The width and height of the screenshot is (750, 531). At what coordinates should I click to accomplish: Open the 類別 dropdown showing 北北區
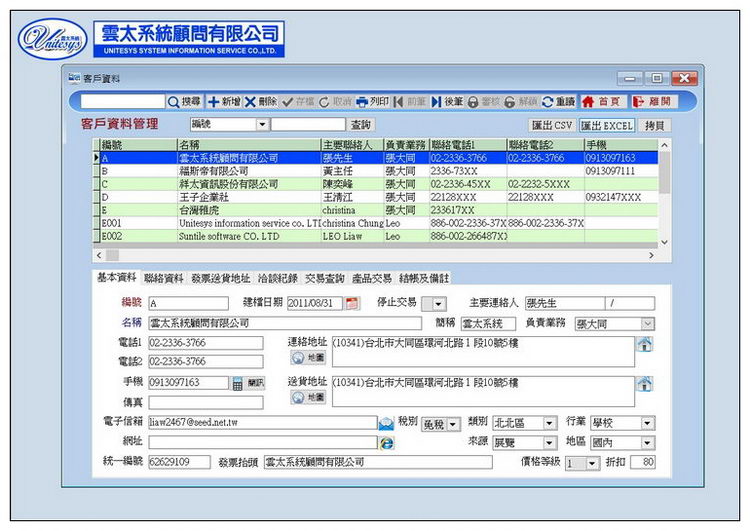pos(549,423)
